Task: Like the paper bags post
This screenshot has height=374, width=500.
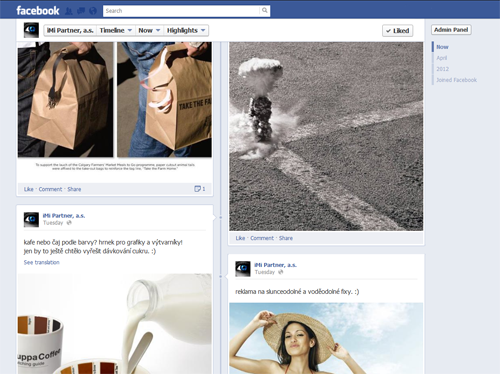Action: click(29, 189)
